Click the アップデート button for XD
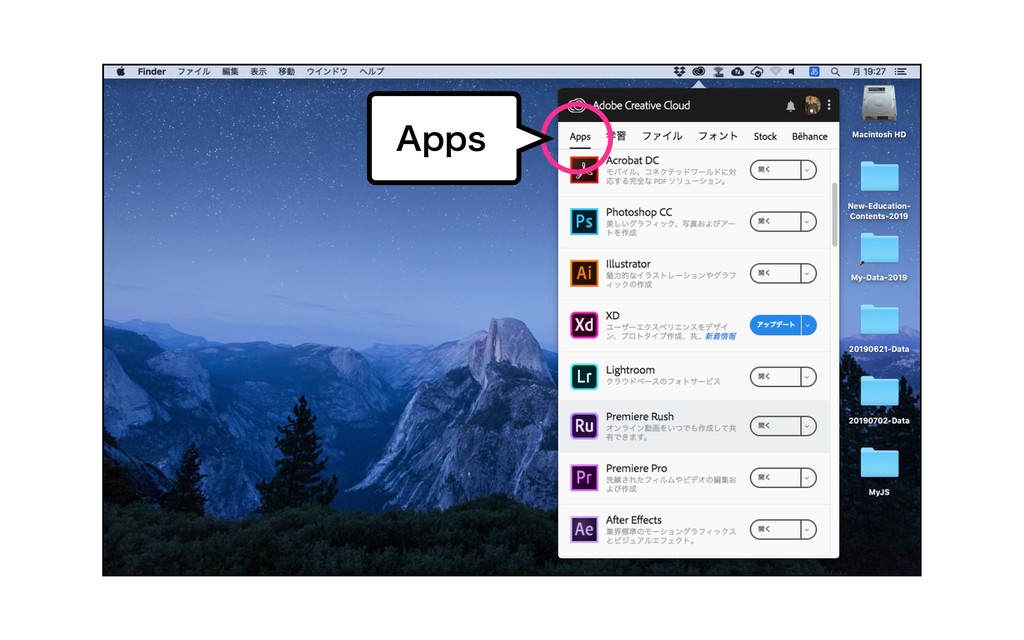 pos(775,325)
